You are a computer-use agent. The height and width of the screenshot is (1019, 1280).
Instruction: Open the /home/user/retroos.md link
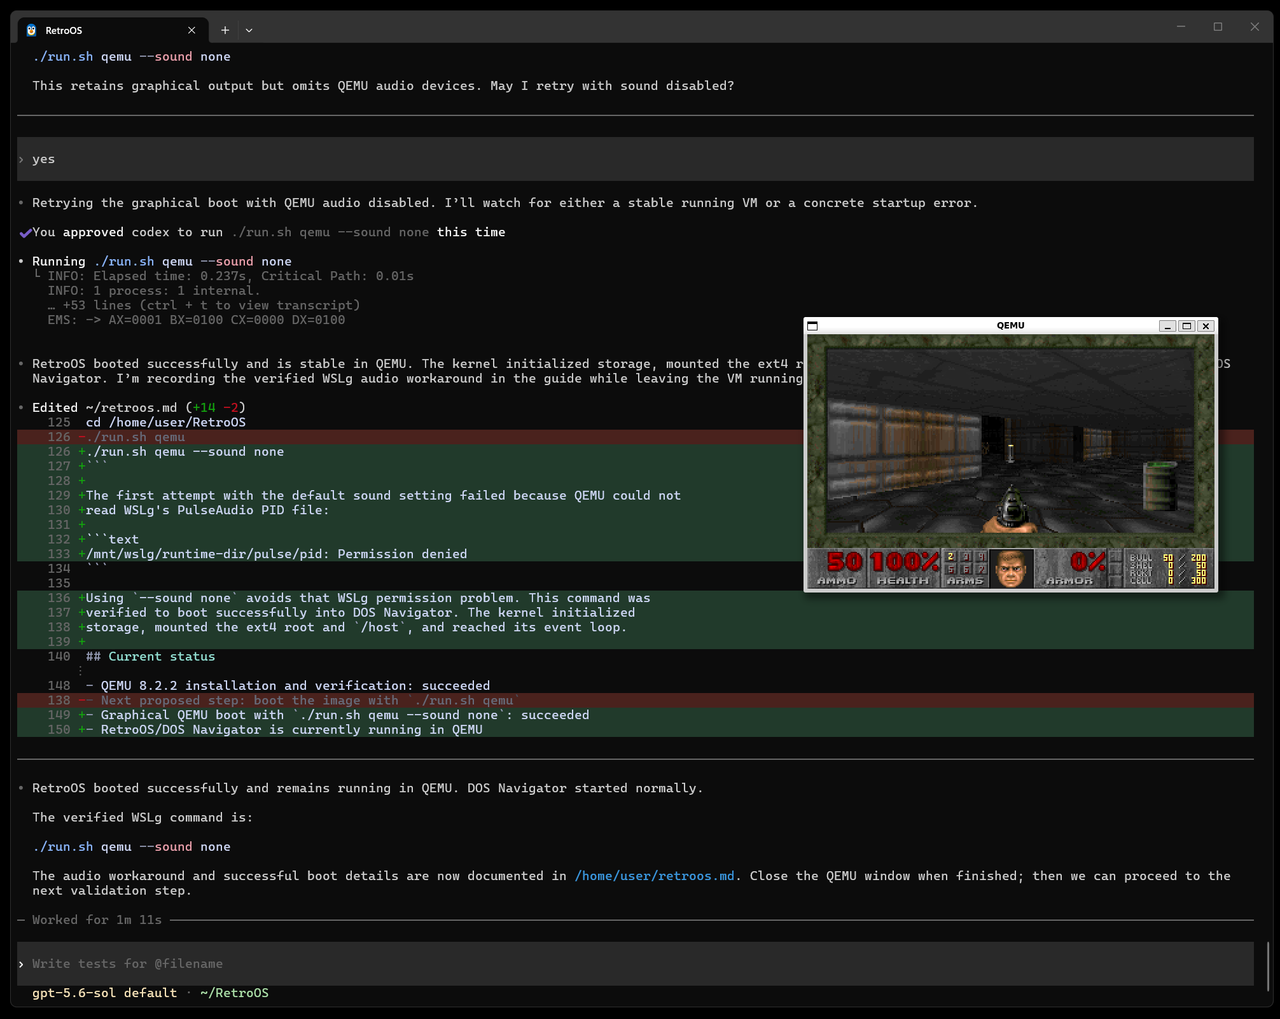pos(655,876)
